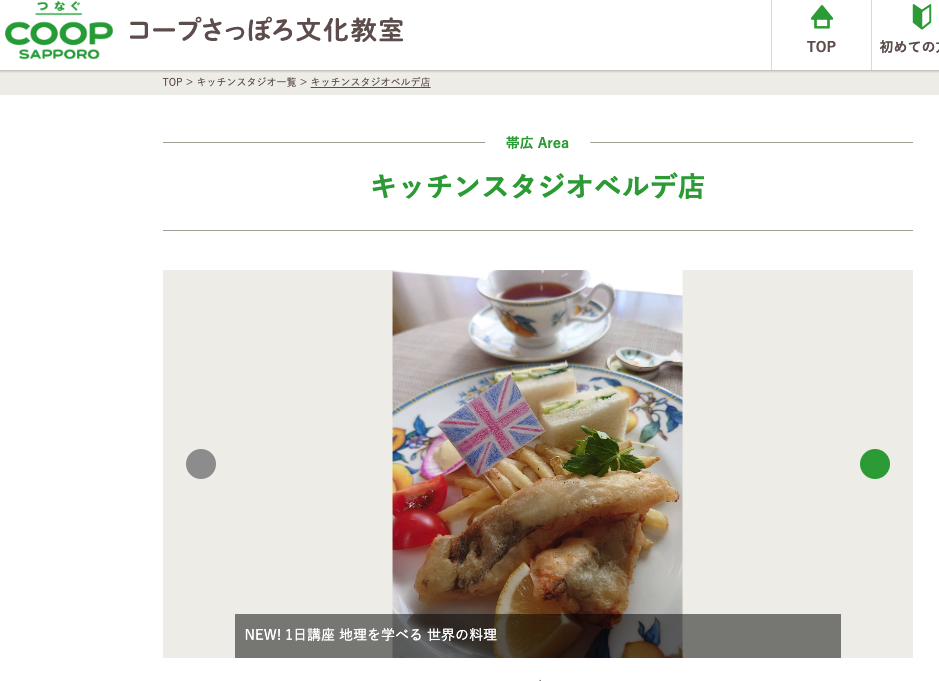Viewport: 939px width, 681px height.
Task: Click the green house TOP icon
Action: pyautogui.click(x=821, y=17)
